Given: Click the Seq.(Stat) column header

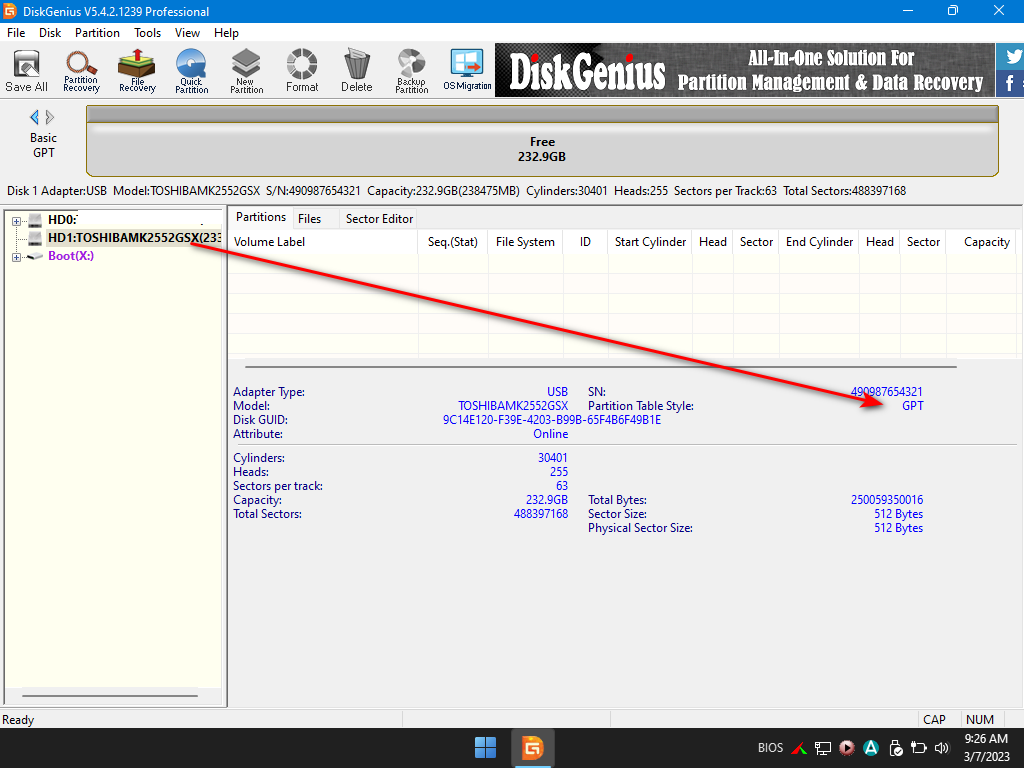Looking at the screenshot, I should (453, 242).
